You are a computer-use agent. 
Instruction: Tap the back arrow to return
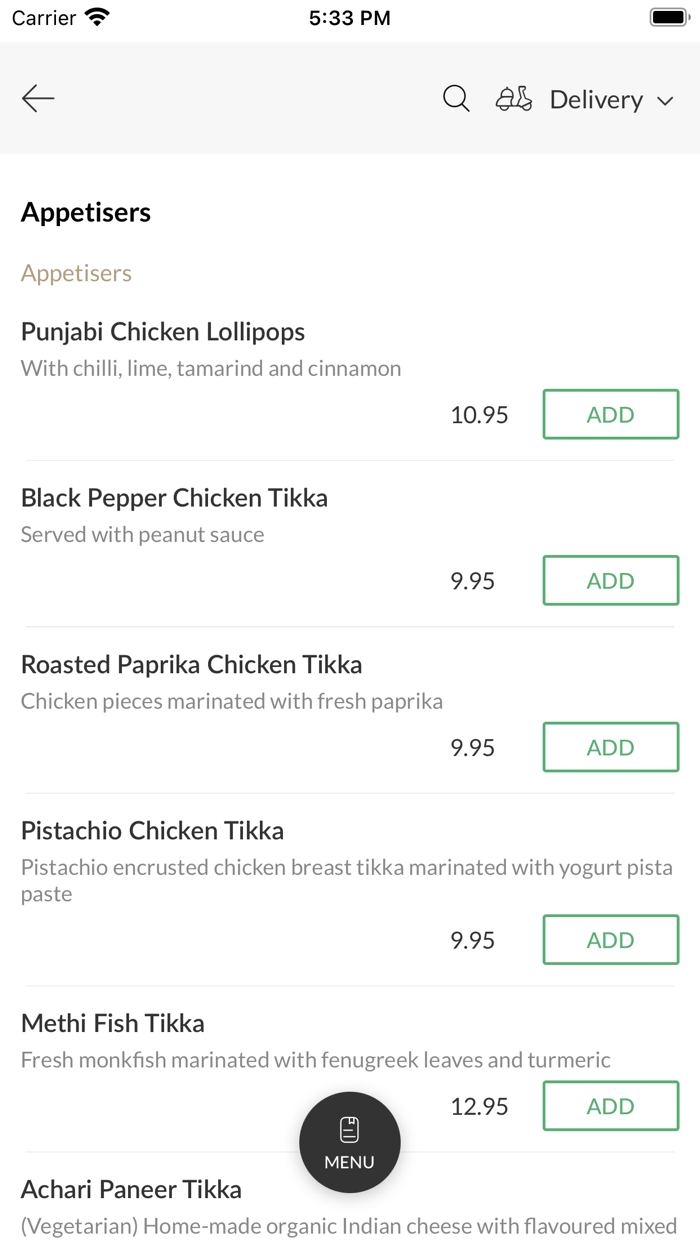coord(38,98)
